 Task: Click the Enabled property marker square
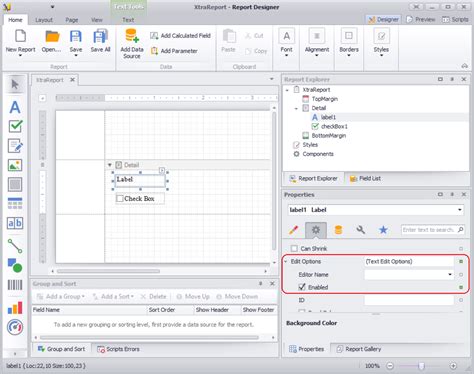point(461,287)
